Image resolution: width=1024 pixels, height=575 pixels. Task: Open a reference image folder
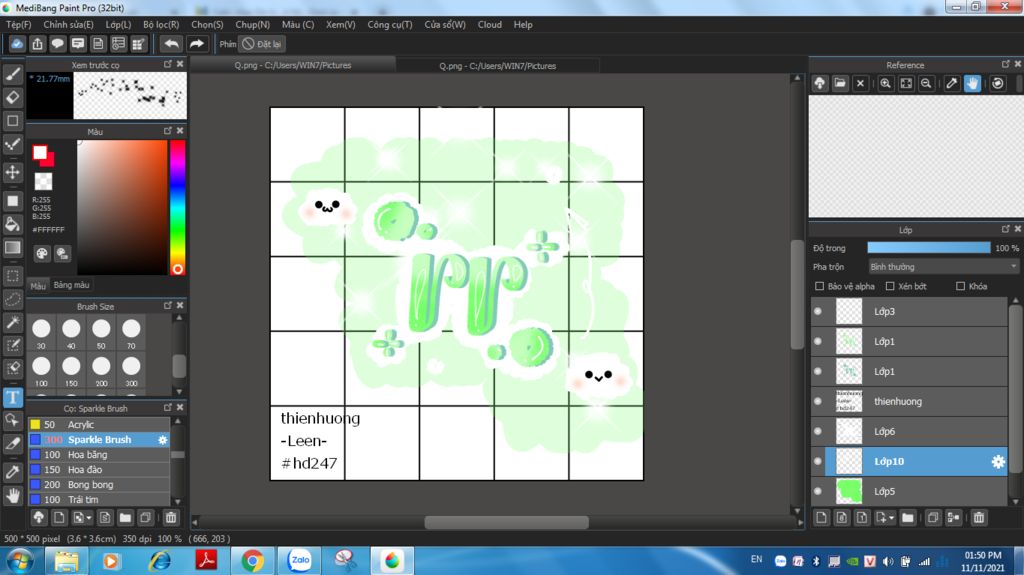tap(840, 84)
